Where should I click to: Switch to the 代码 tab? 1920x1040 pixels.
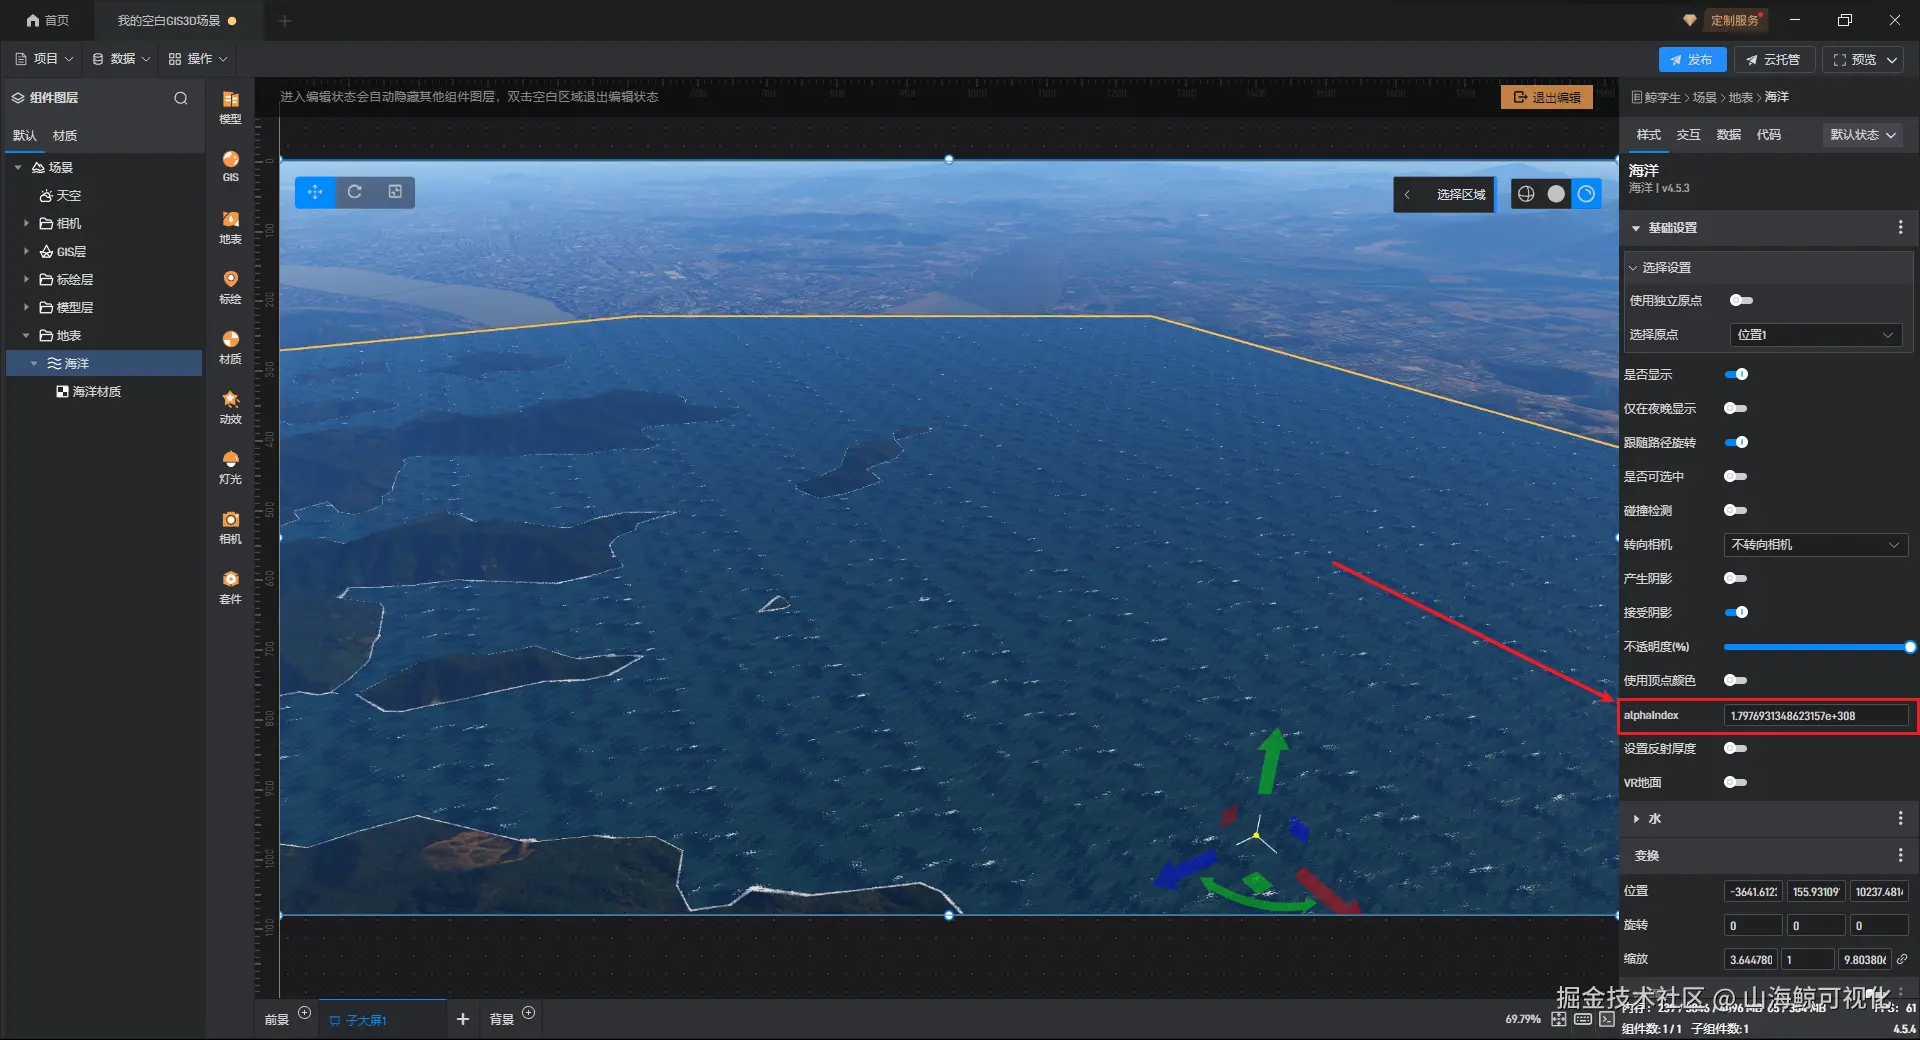coord(1769,135)
